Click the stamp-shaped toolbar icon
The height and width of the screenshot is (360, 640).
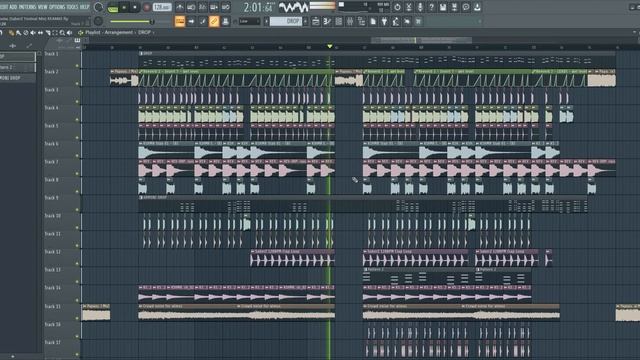225,21
